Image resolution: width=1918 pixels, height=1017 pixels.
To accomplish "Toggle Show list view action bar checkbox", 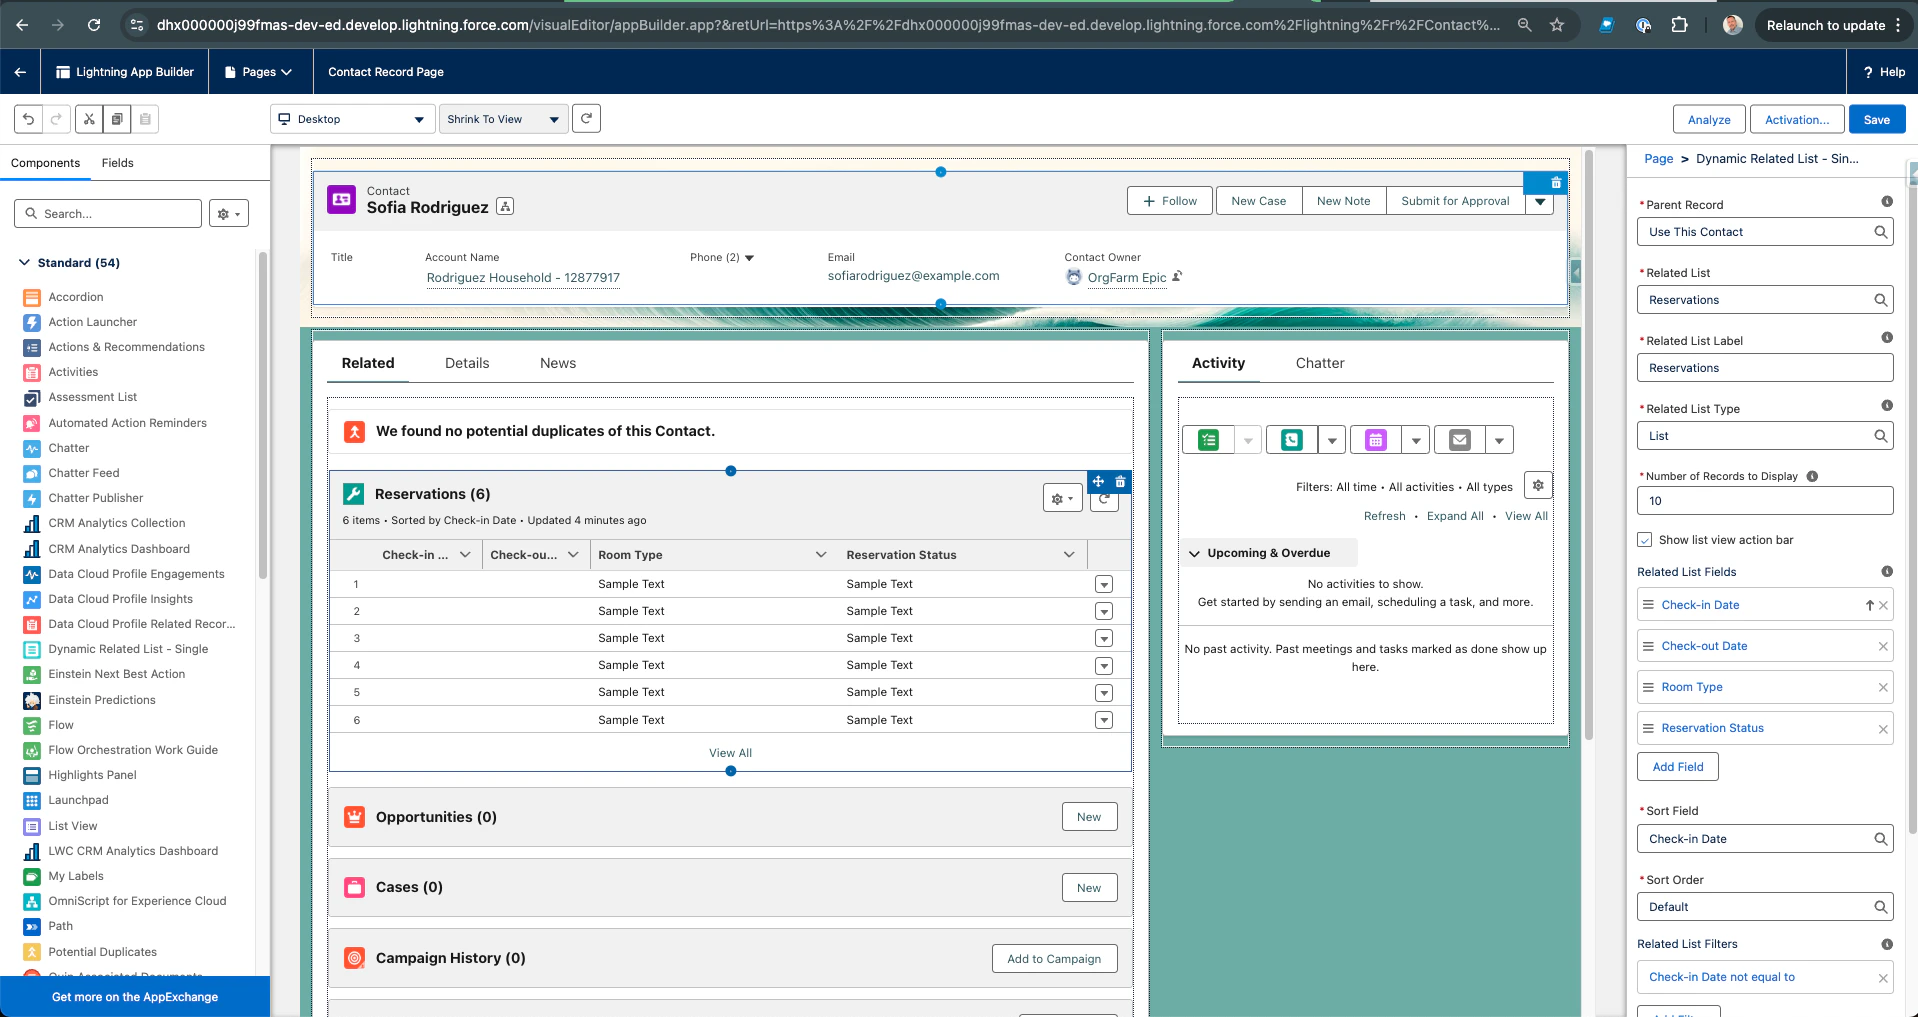I will point(1645,540).
